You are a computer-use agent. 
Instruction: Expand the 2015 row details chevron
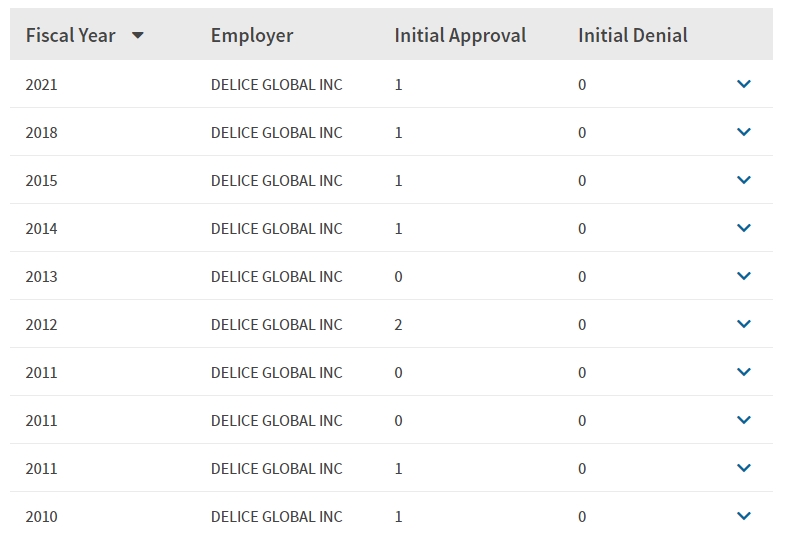coord(744,180)
